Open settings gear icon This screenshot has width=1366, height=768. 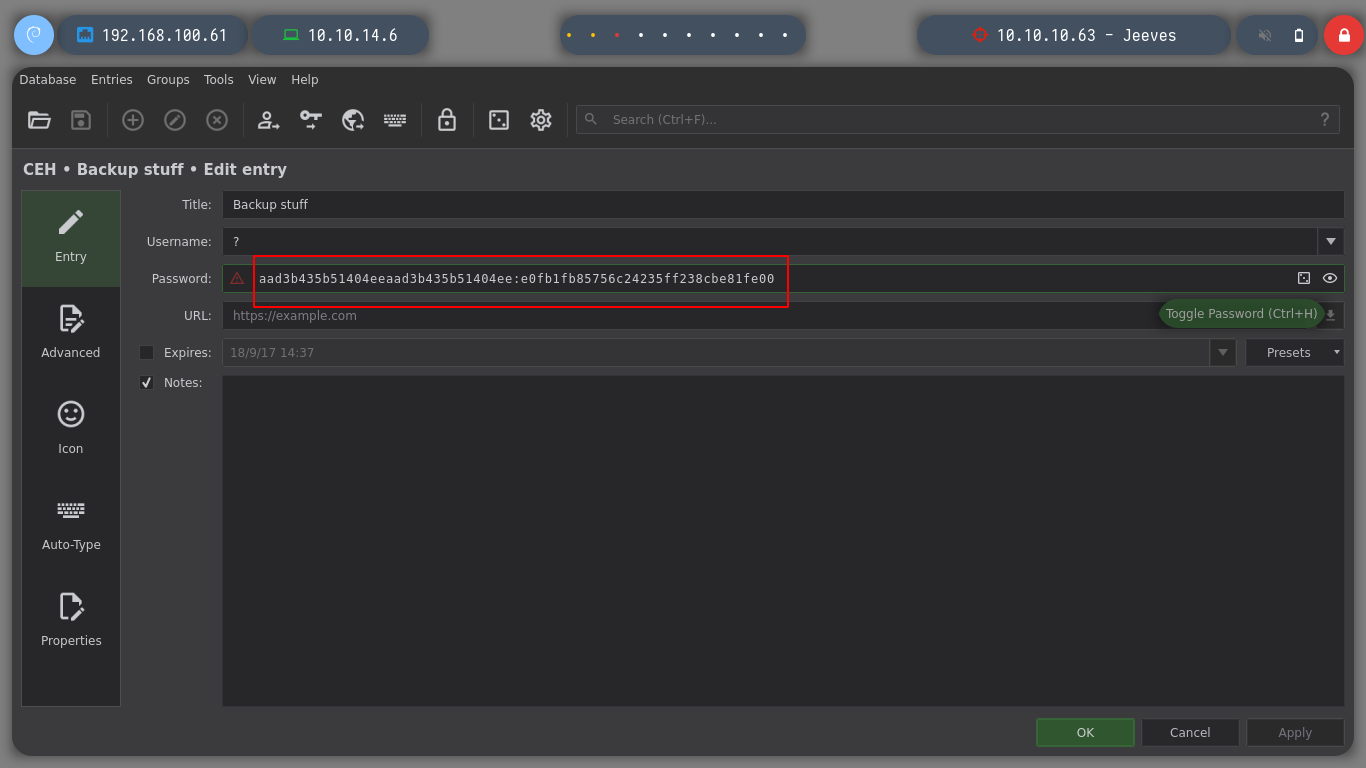coord(541,120)
